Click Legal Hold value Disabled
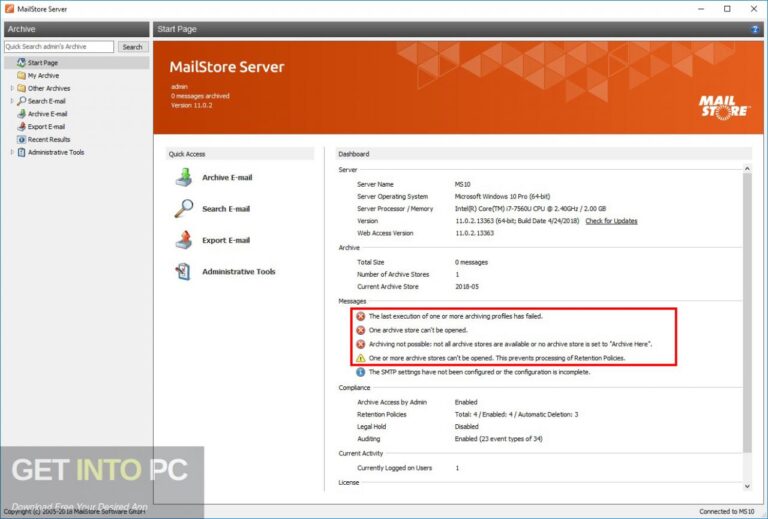The image size is (768, 519). coord(466,426)
